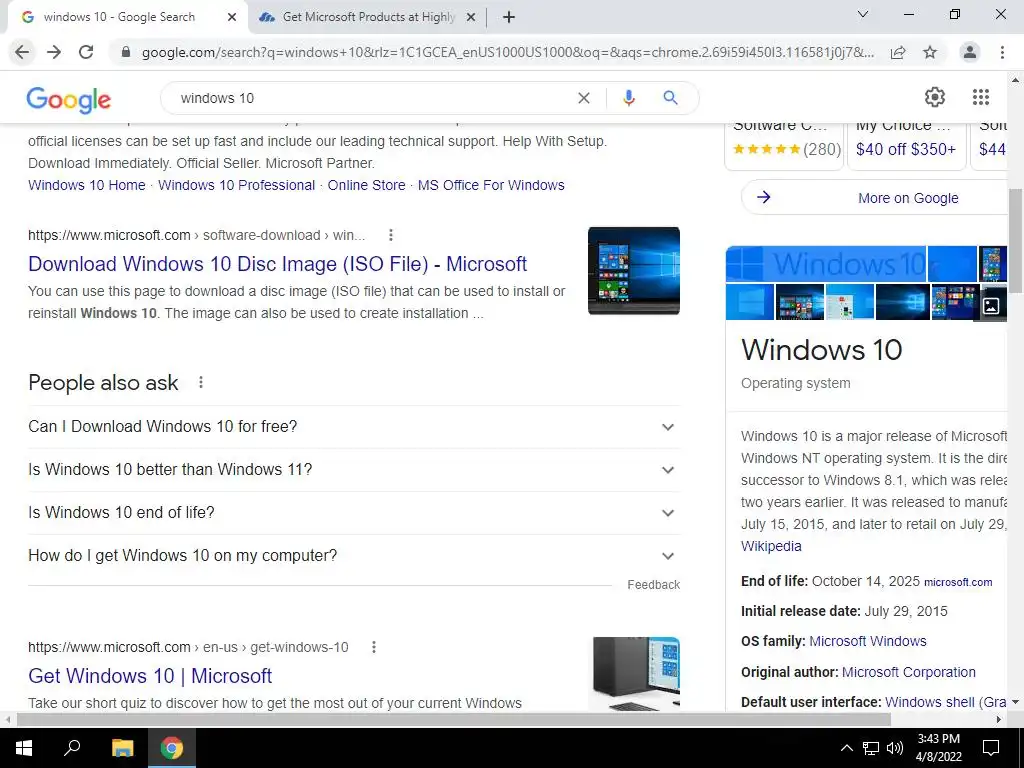Open the Chrome profile avatar
1024x768 pixels.
click(x=970, y=52)
